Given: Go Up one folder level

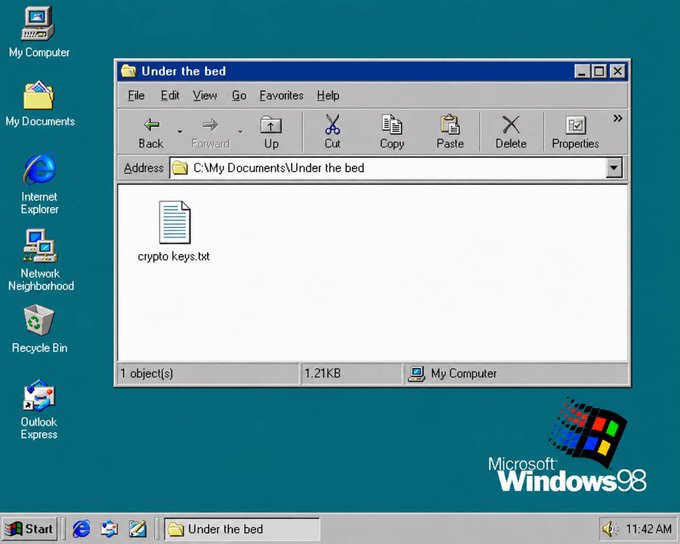Looking at the screenshot, I should (271, 133).
